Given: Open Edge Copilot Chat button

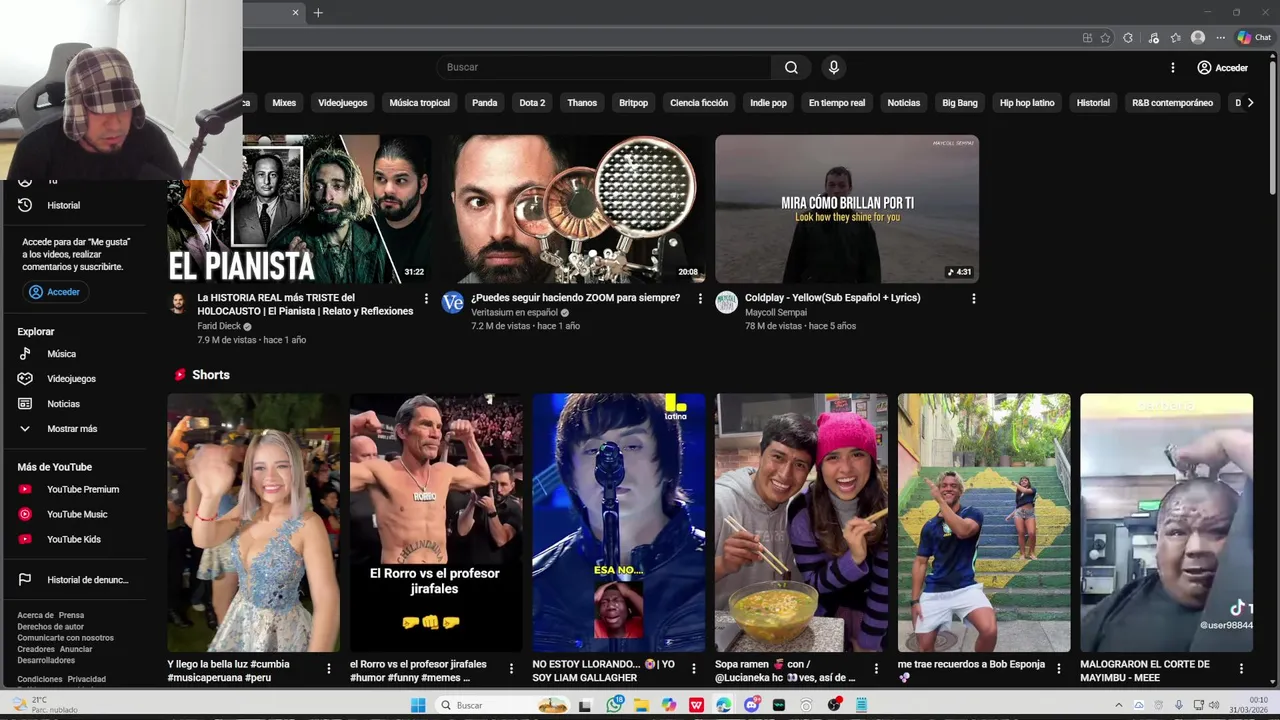Looking at the screenshot, I should tap(1254, 38).
